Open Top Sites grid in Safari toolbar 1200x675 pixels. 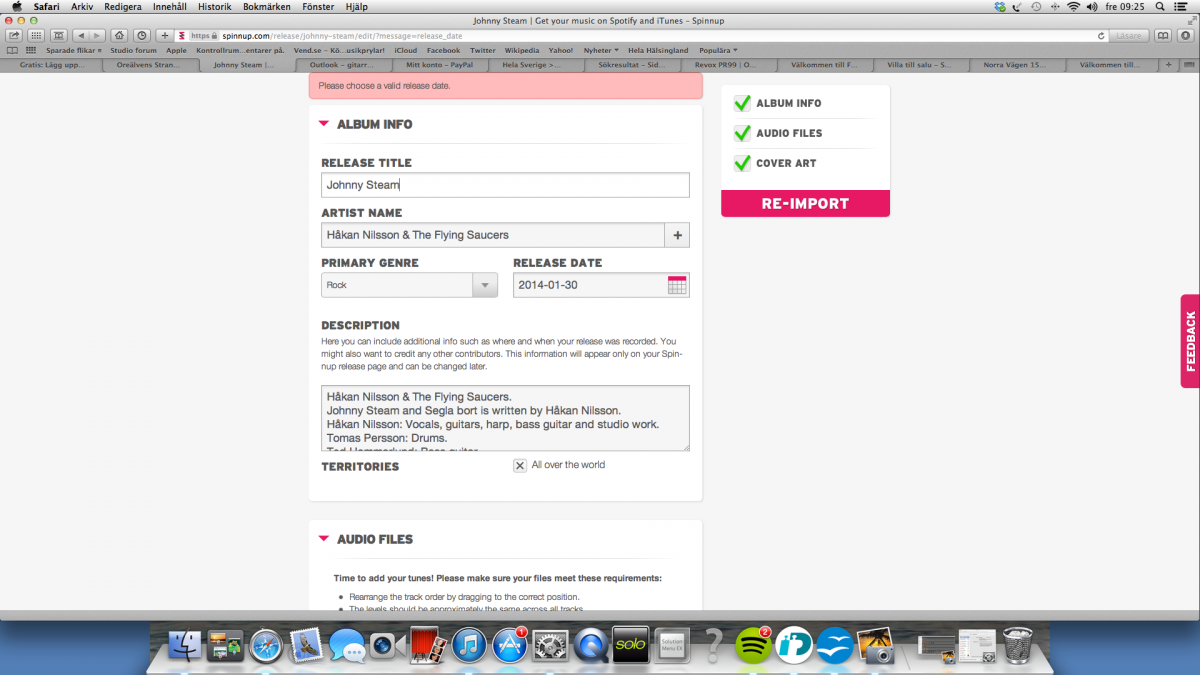[36, 35]
